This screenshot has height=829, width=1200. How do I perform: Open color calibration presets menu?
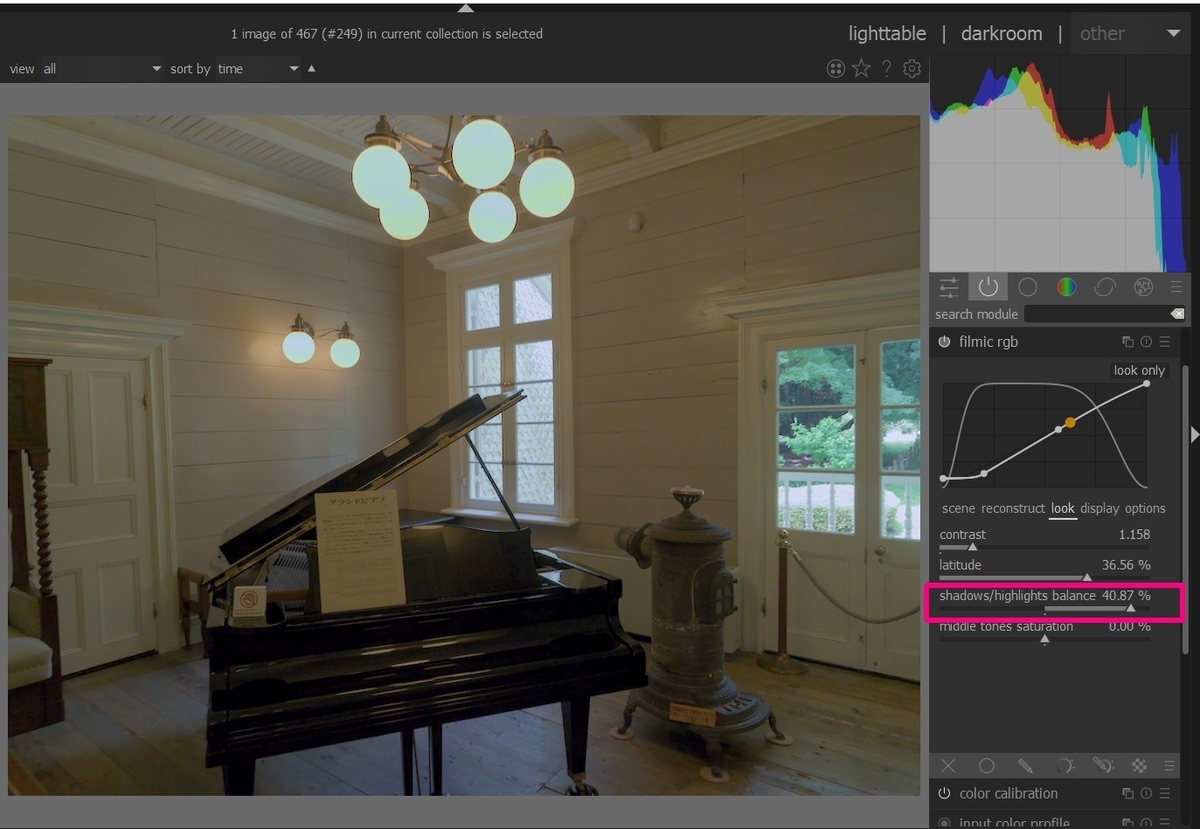pos(1164,793)
